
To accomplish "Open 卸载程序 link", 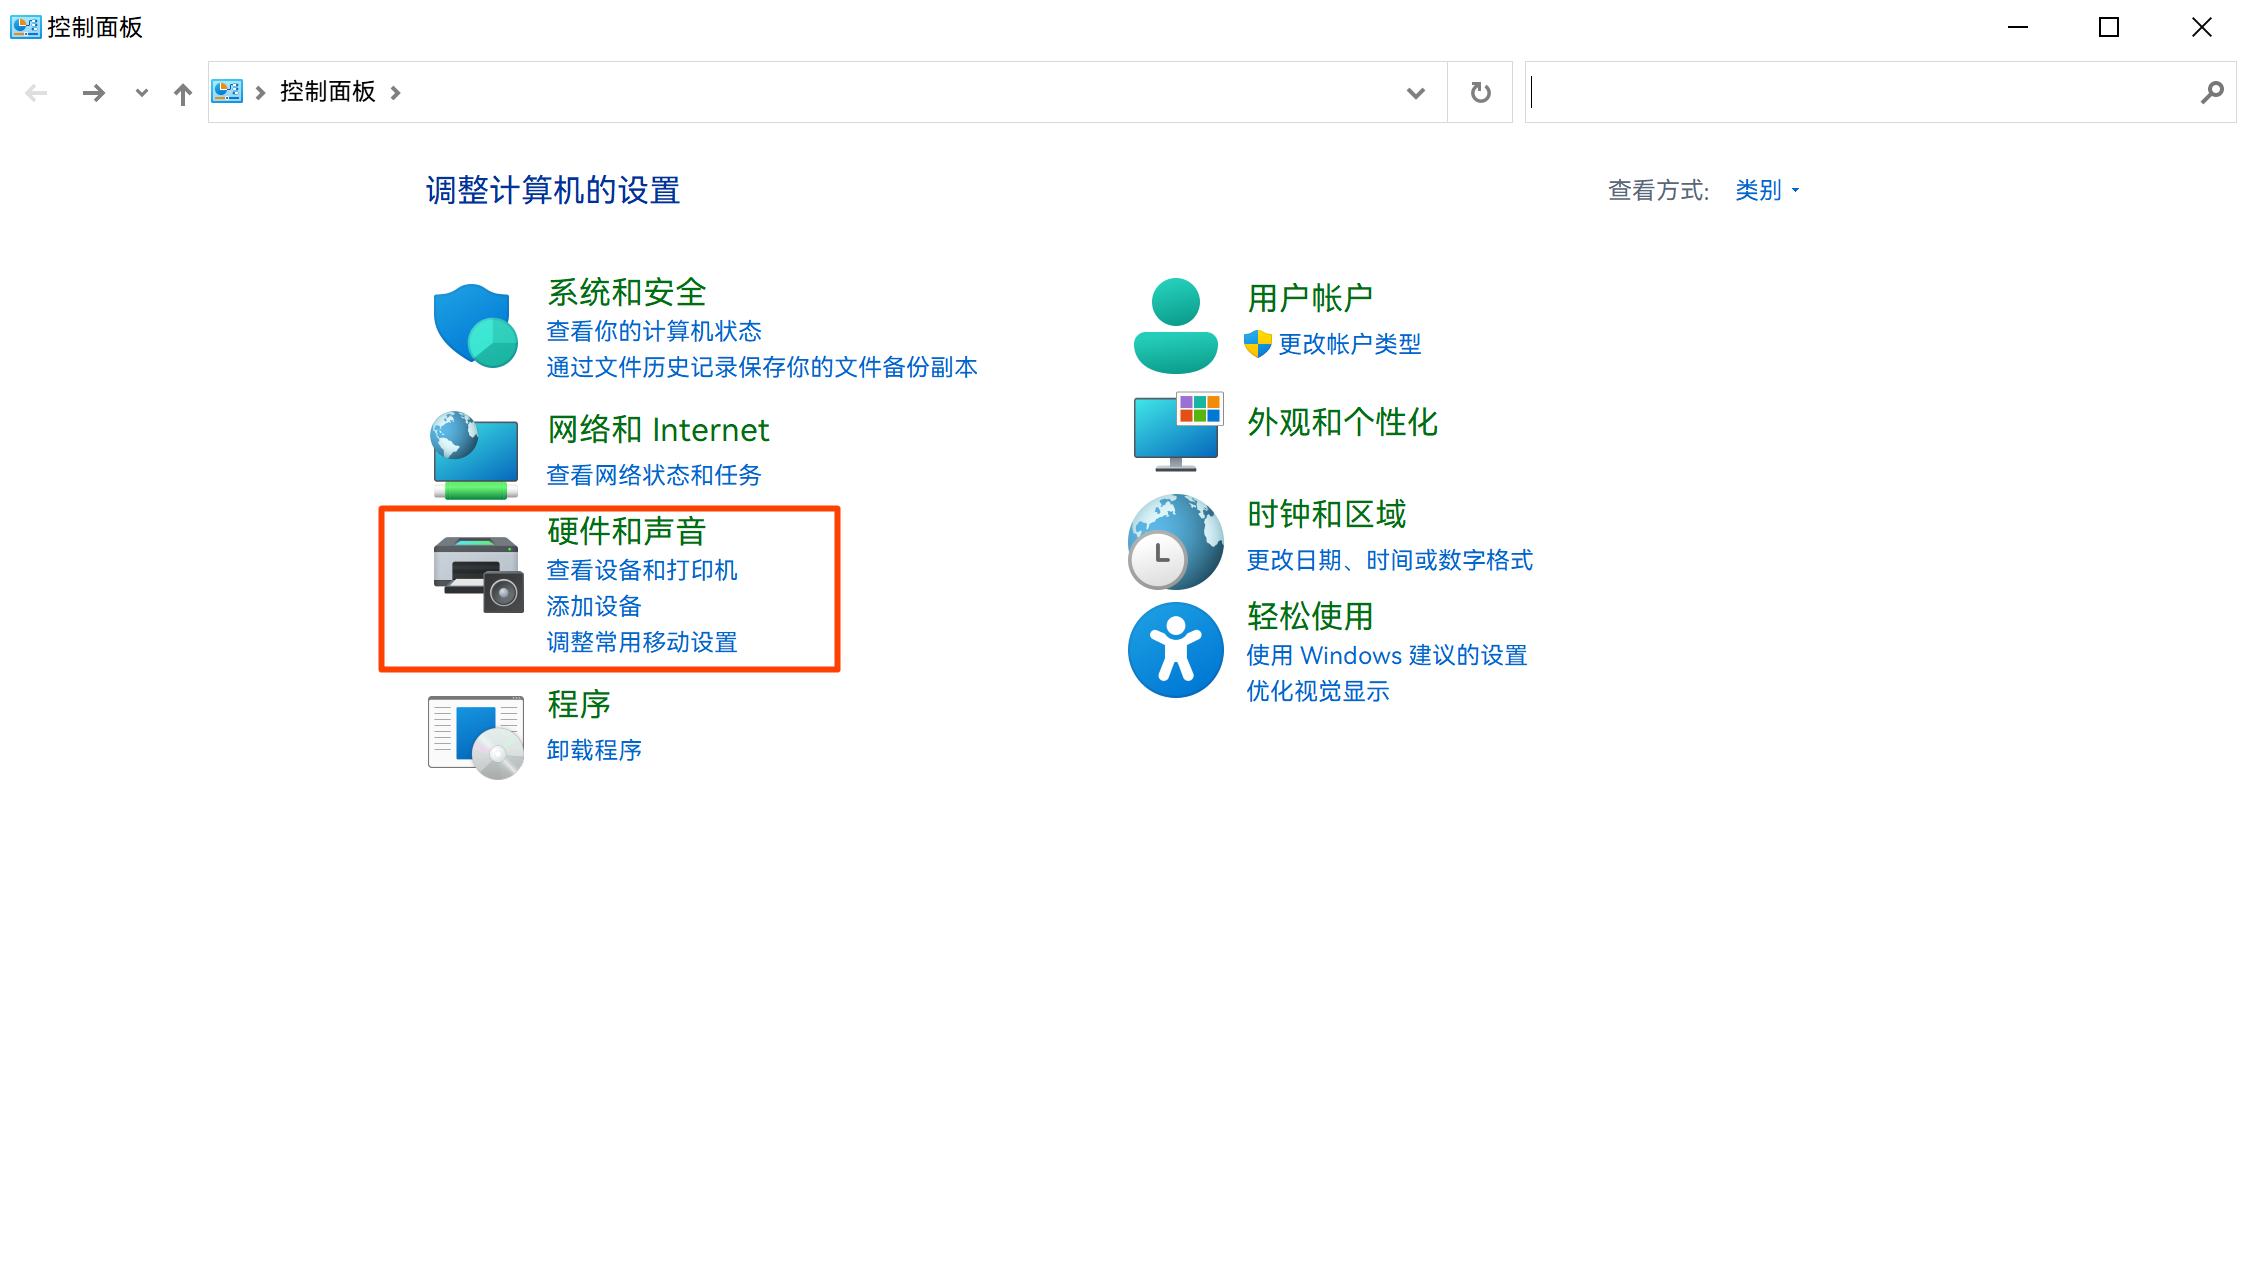I will (594, 750).
